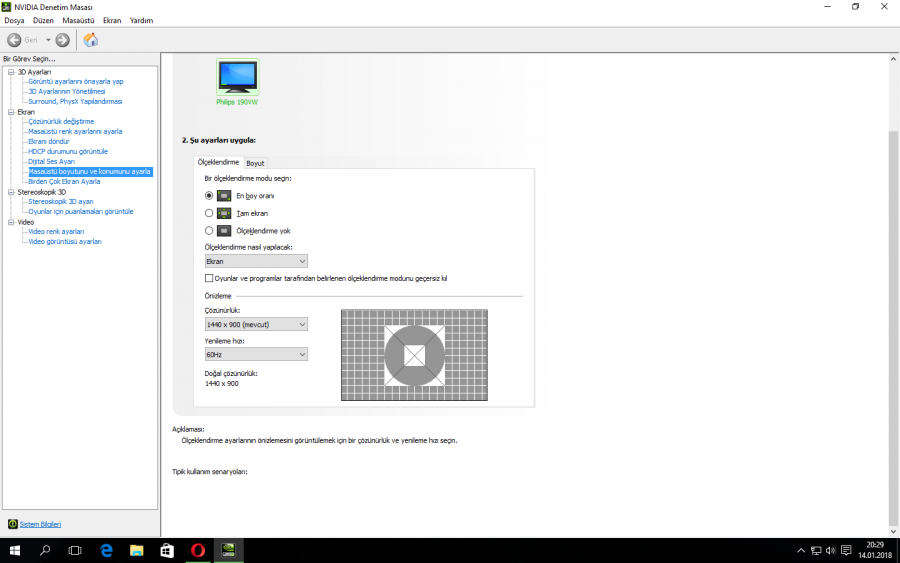Switch to the Ölçeklendirme tab
This screenshot has width=900, height=563.
click(x=218, y=162)
